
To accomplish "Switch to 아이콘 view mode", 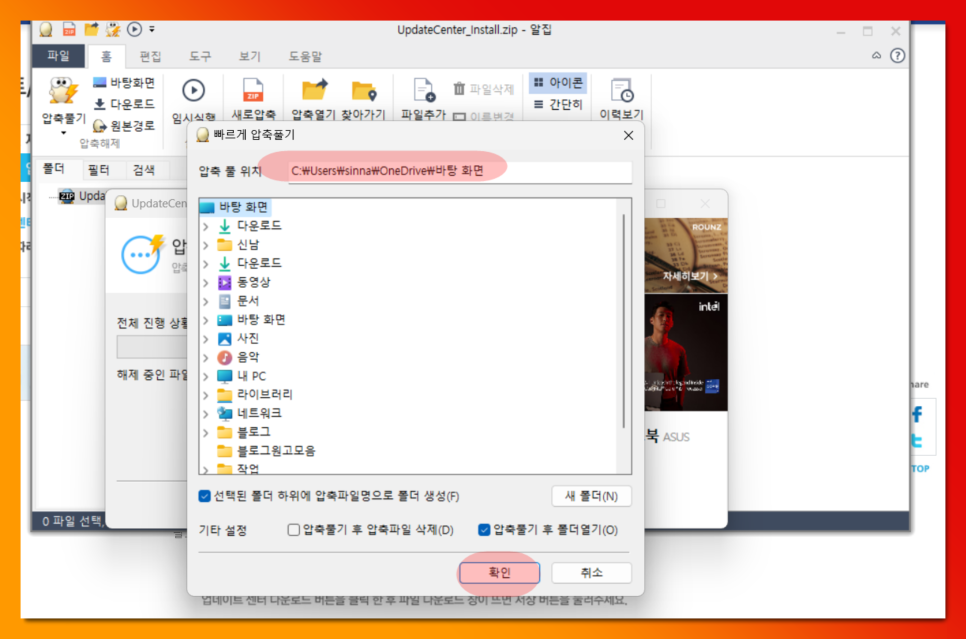I will [x=558, y=83].
